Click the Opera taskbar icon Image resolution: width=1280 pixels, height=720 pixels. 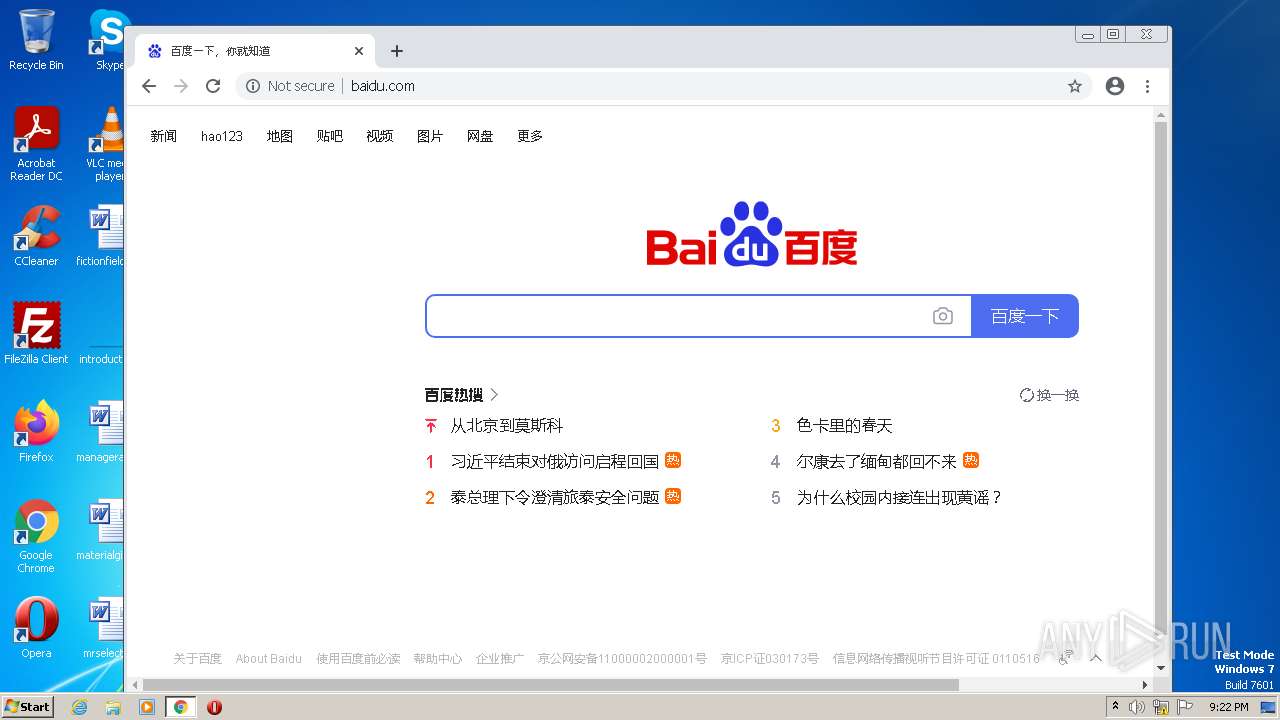(214, 707)
